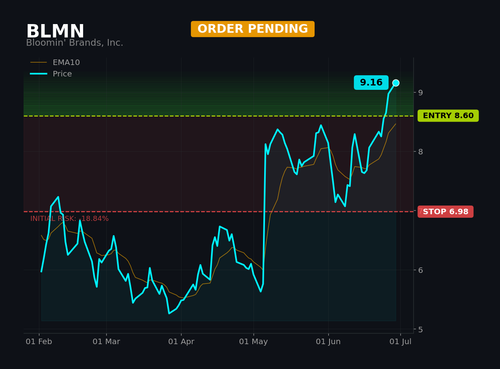The height and width of the screenshot is (369, 500).
Task: Click the y-axis value 9
Action: [420, 92]
